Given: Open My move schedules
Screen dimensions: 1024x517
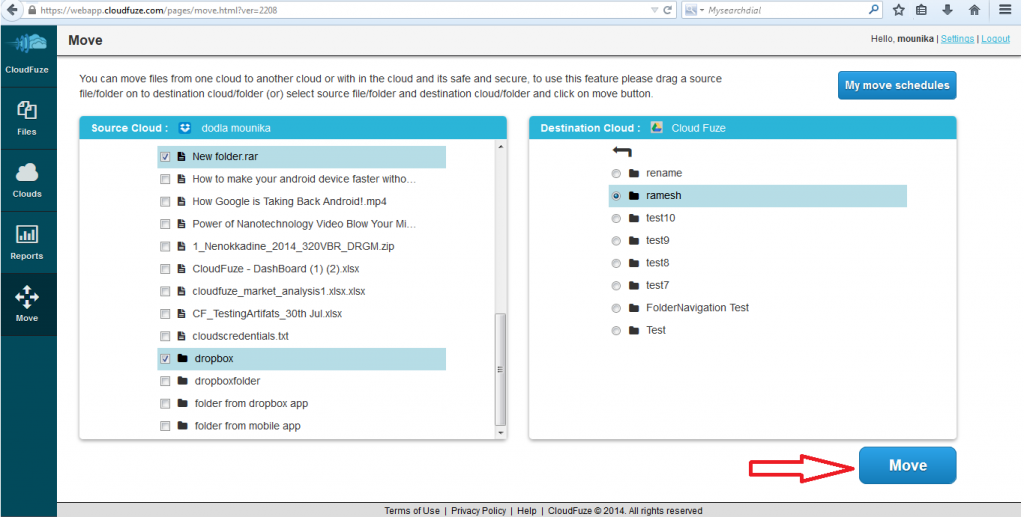Looking at the screenshot, I should coord(897,86).
